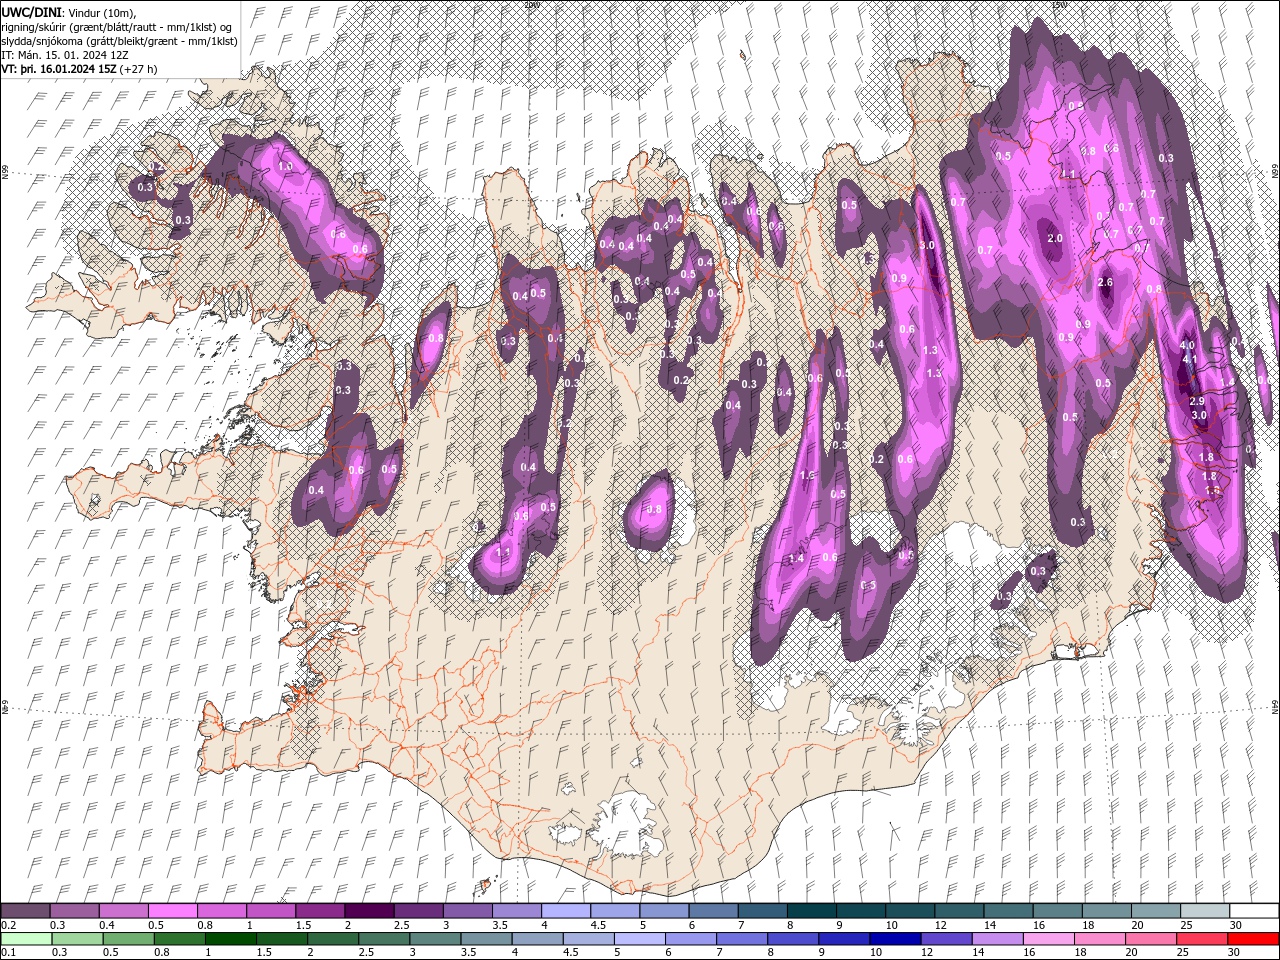Select the upper legend swatch between 0.4 and 0.5

(x=124, y=911)
